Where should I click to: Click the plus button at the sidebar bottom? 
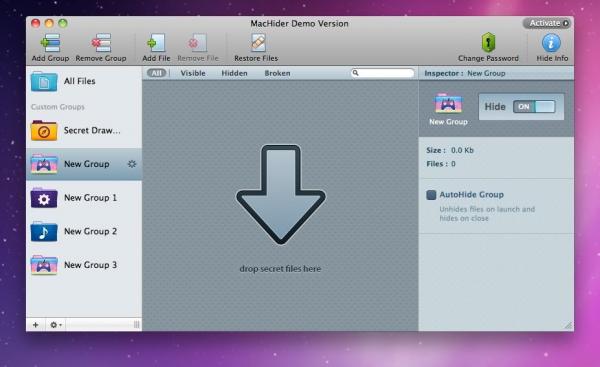tap(36, 325)
